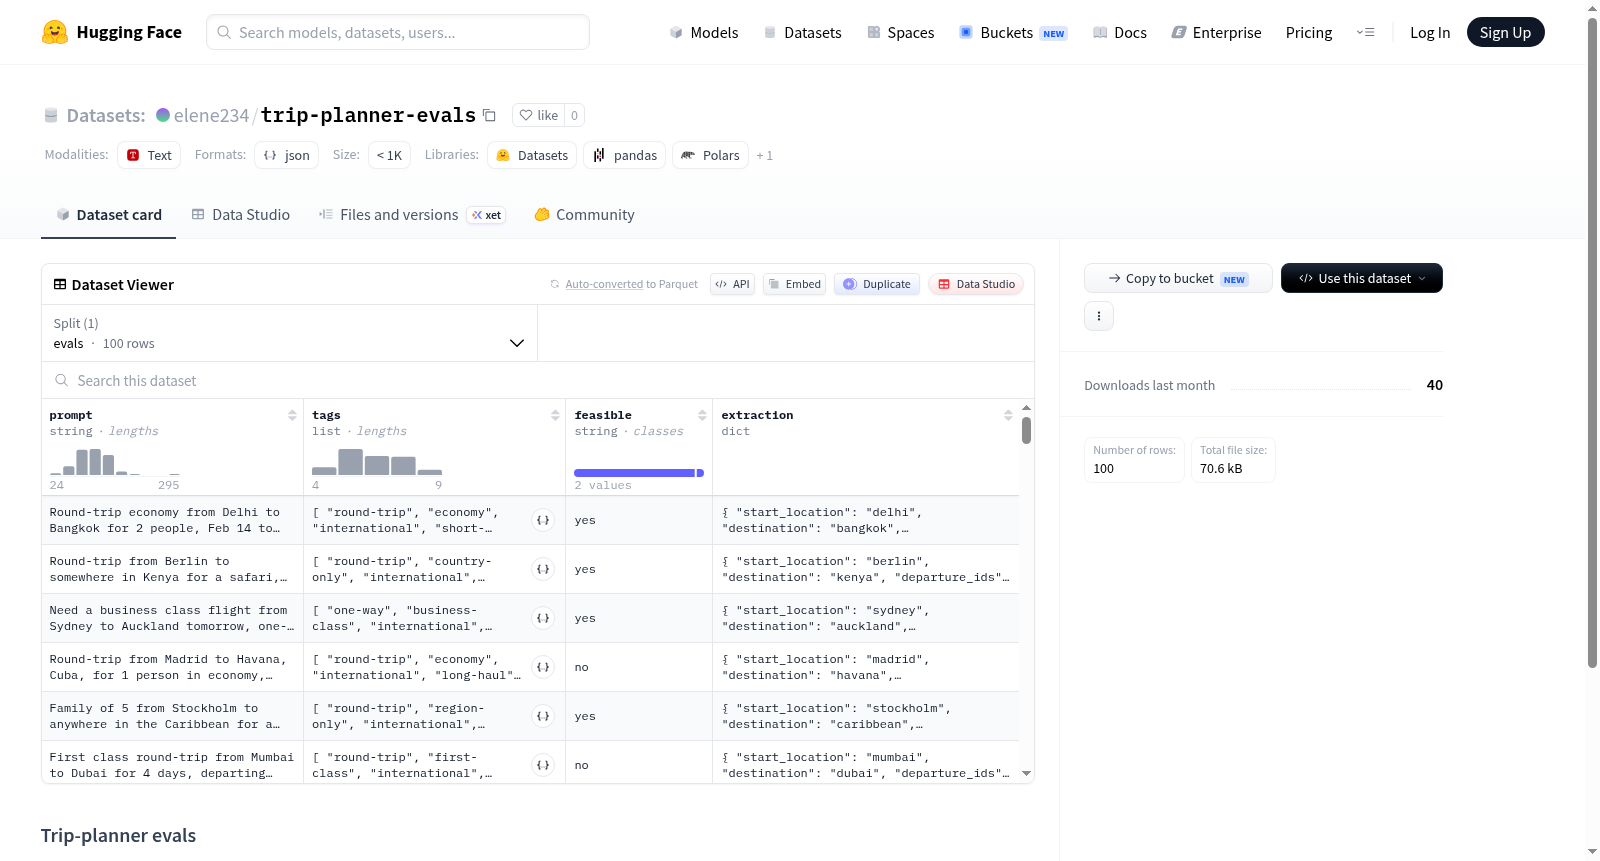
Task: Click the API button in viewer
Action: pyautogui.click(x=732, y=284)
